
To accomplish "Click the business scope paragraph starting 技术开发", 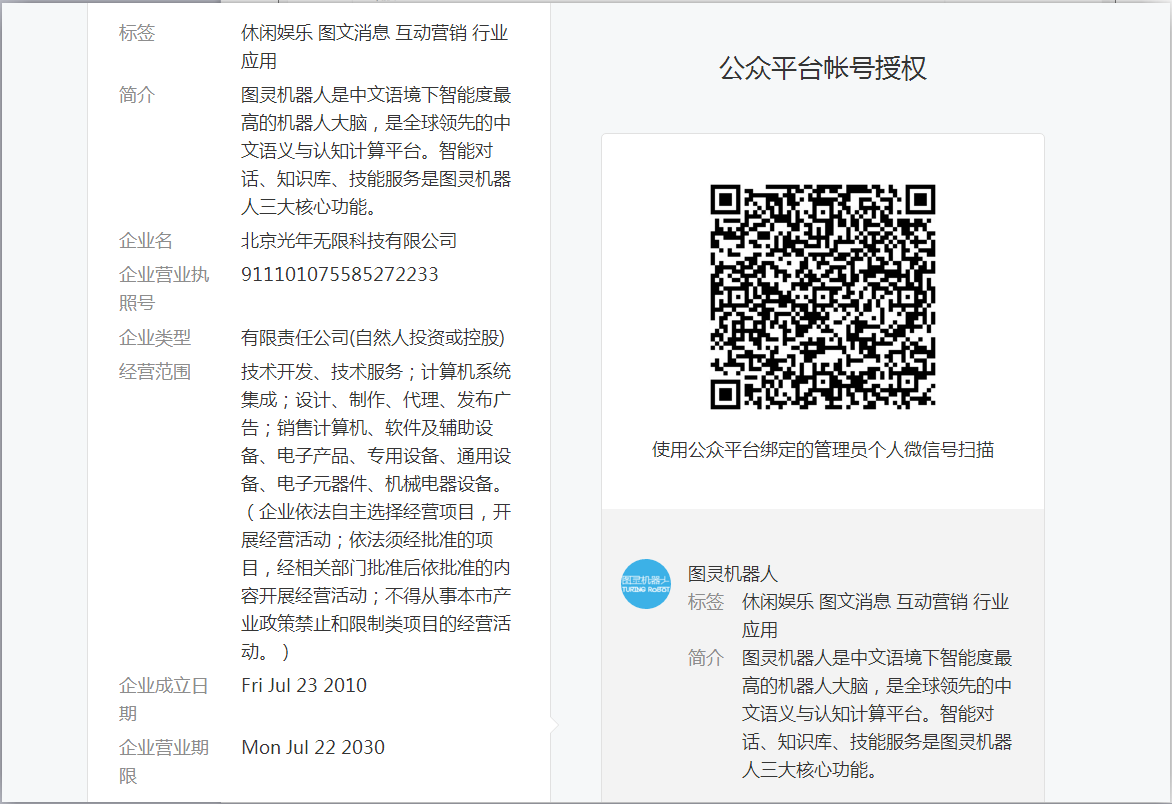I will (x=376, y=511).
